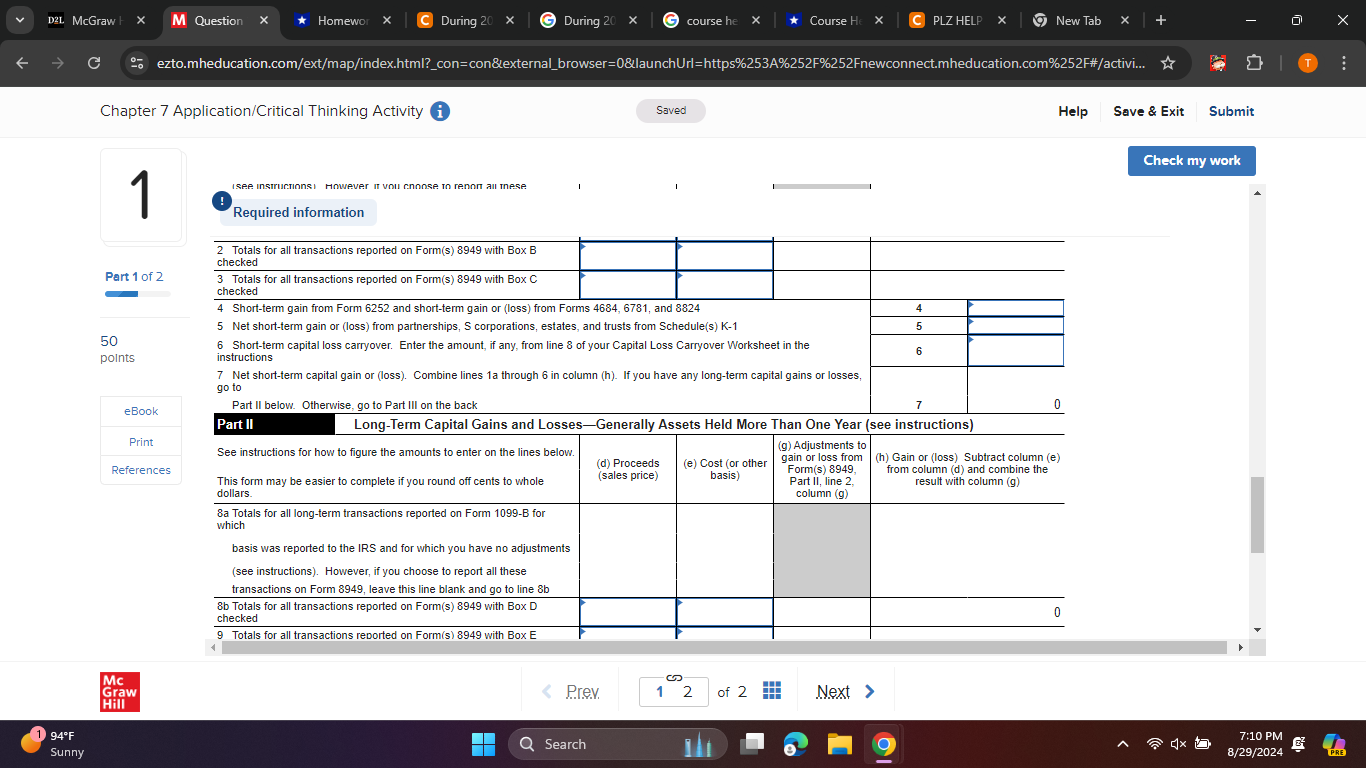Image resolution: width=1366 pixels, height=768 pixels.
Task: Click the Required information alert icon
Action: 221,201
